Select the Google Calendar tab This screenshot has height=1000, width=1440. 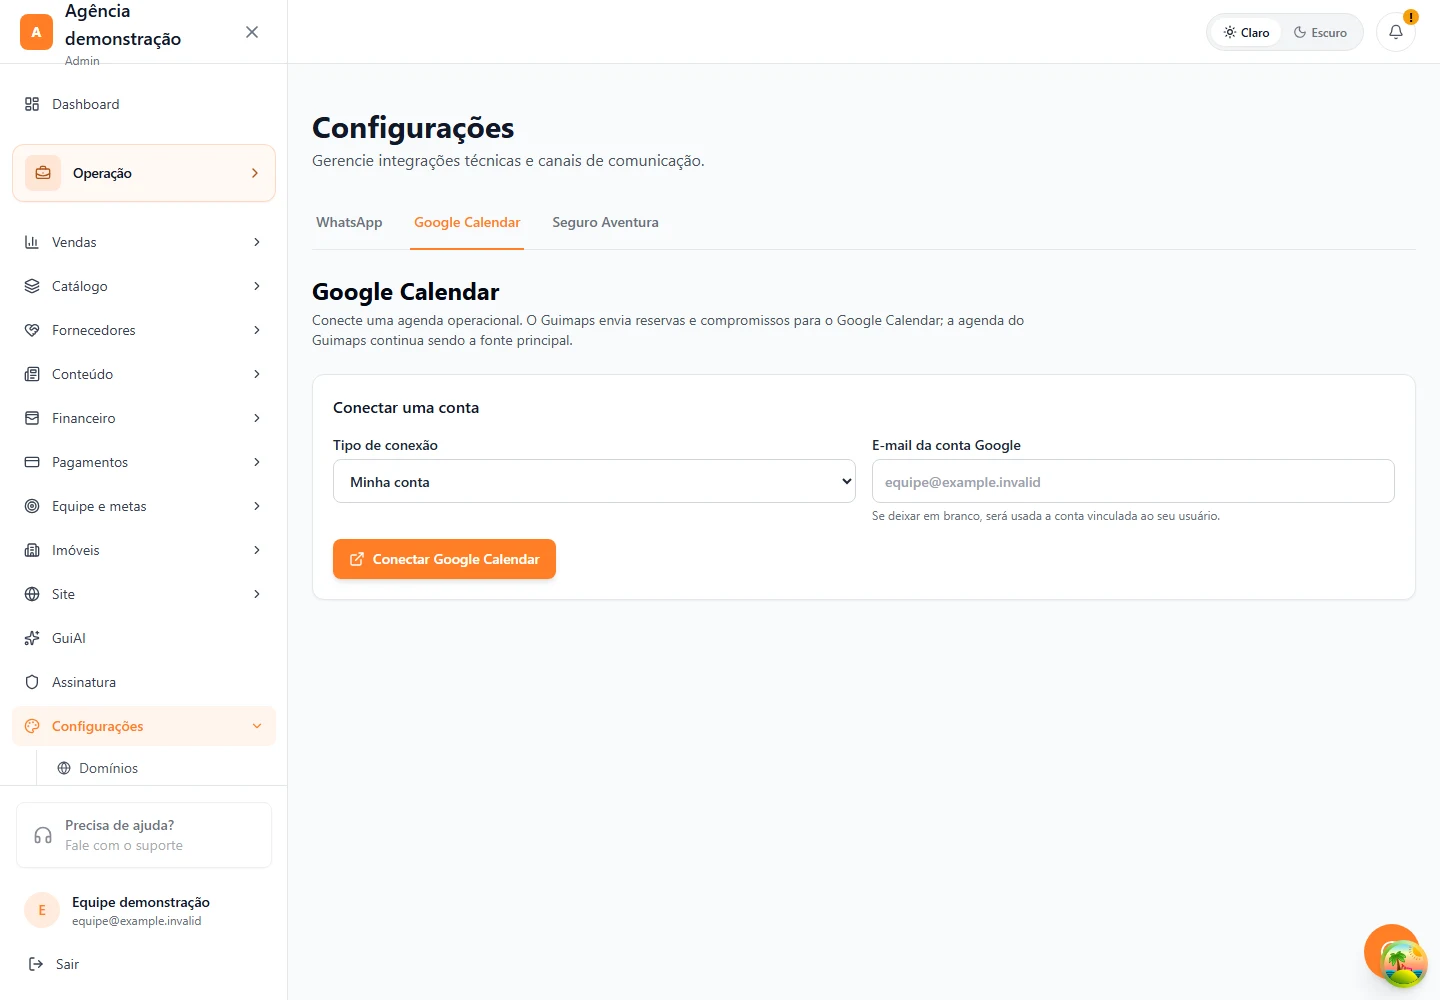tap(467, 222)
